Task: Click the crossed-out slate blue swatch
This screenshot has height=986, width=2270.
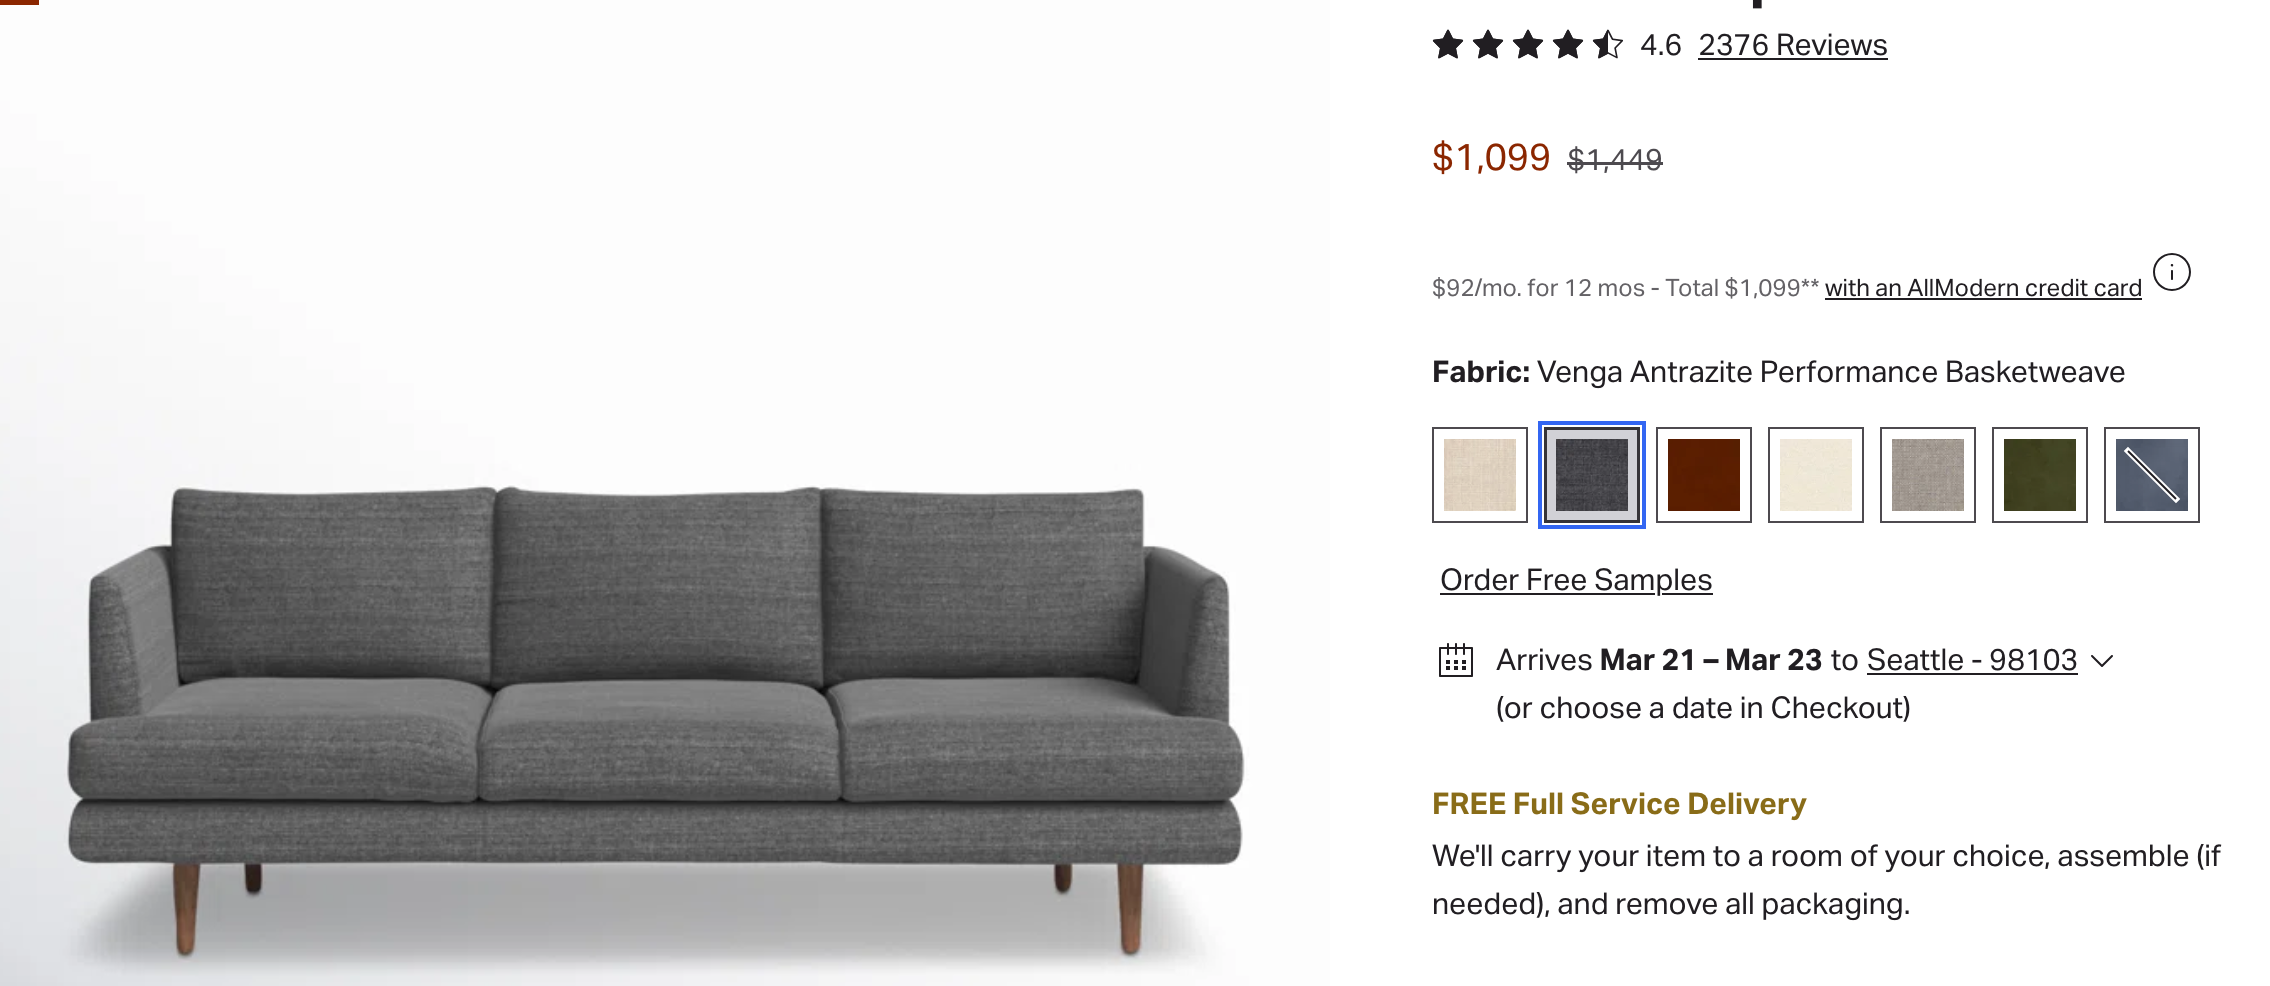Action: point(2151,475)
